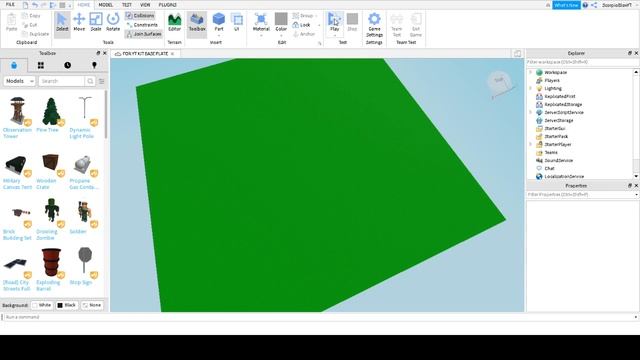Viewport: 640px width, 360px height.
Task: Click the Toolbox search magnifier button
Action: tap(90, 81)
